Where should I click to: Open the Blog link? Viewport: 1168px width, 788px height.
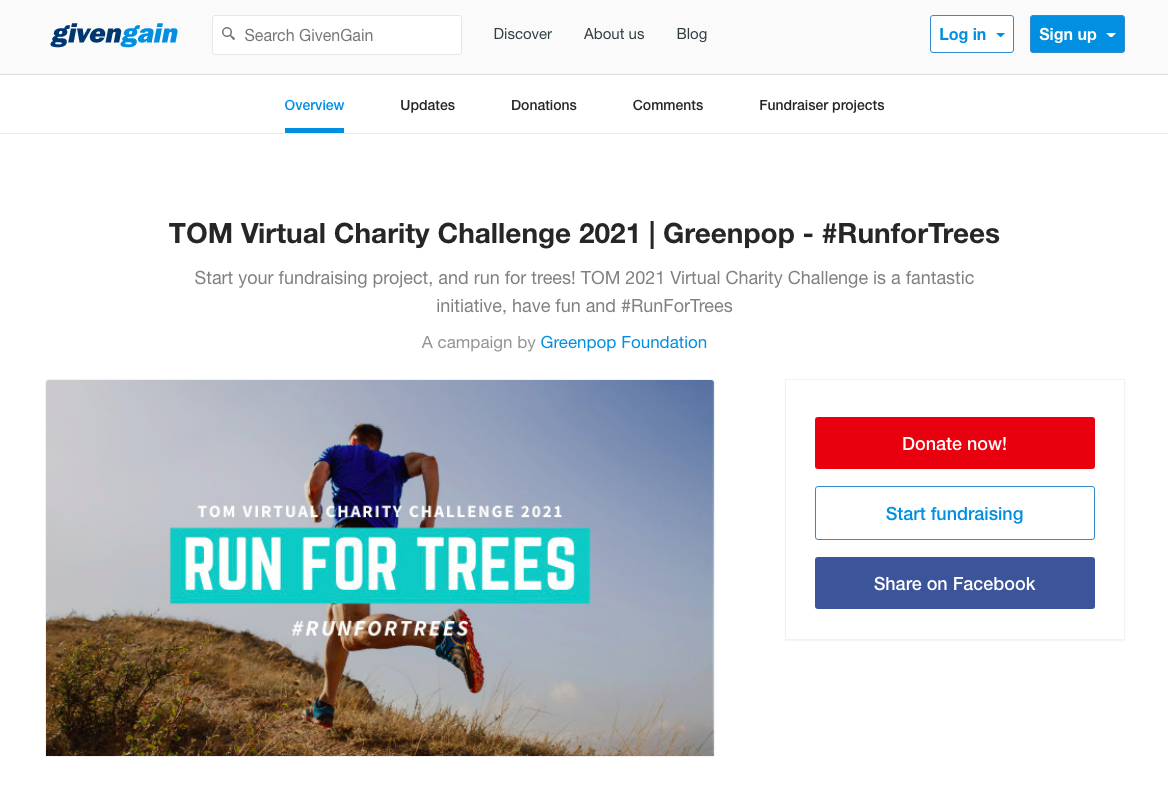(x=691, y=34)
